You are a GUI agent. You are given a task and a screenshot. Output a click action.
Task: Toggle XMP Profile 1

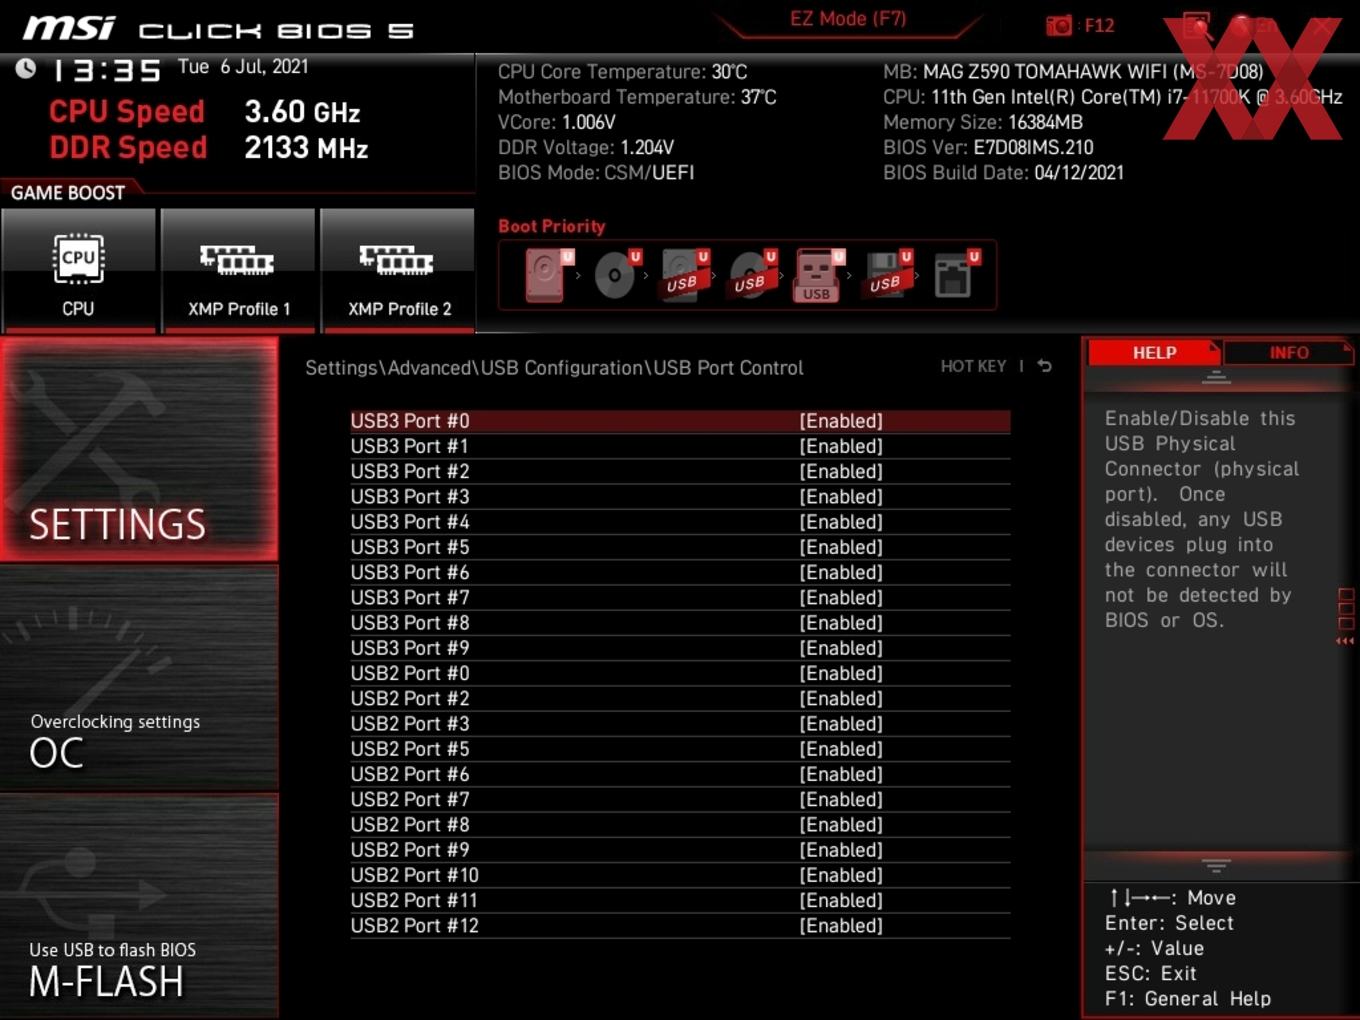238,270
